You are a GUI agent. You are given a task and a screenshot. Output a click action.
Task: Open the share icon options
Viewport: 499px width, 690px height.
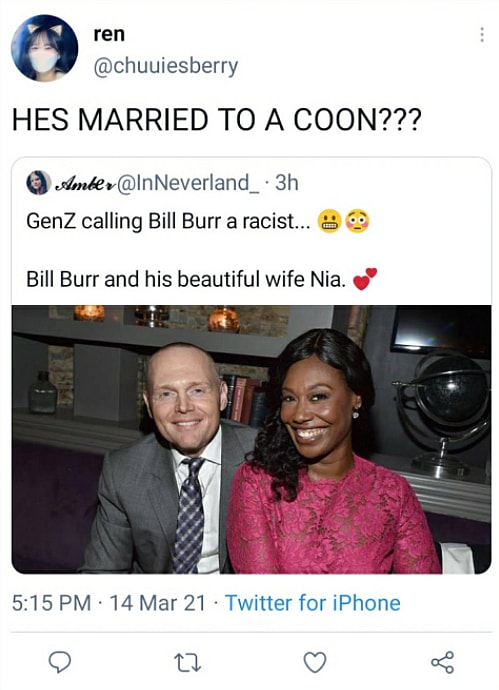(442, 662)
